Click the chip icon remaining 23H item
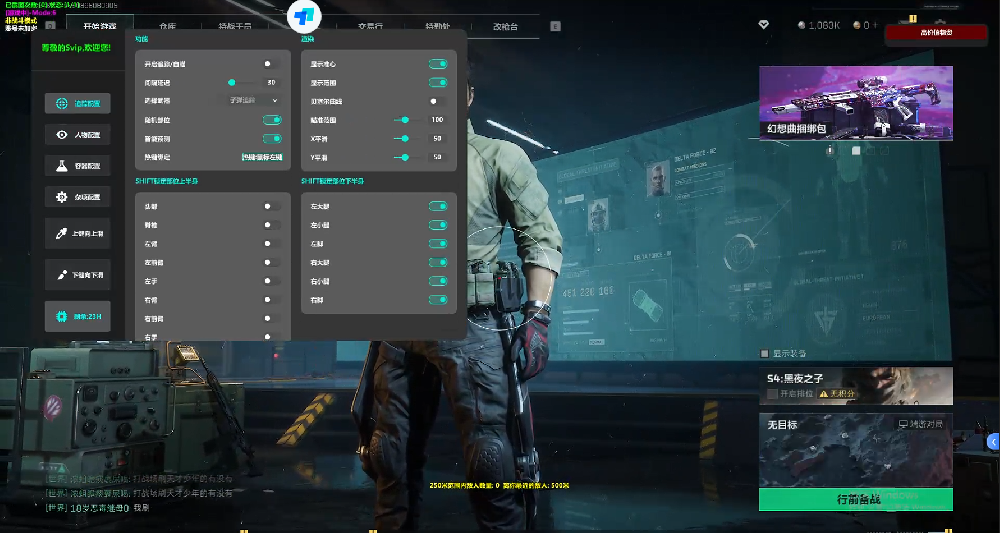Viewport: 1000px width, 533px height. [77, 316]
